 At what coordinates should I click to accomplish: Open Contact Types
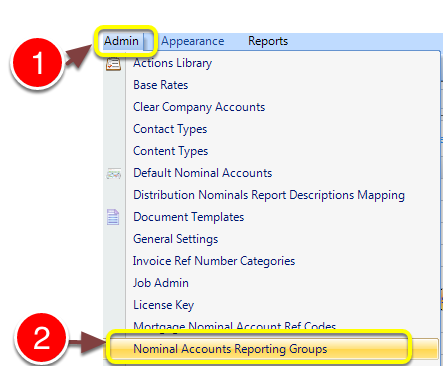(170, 129)
